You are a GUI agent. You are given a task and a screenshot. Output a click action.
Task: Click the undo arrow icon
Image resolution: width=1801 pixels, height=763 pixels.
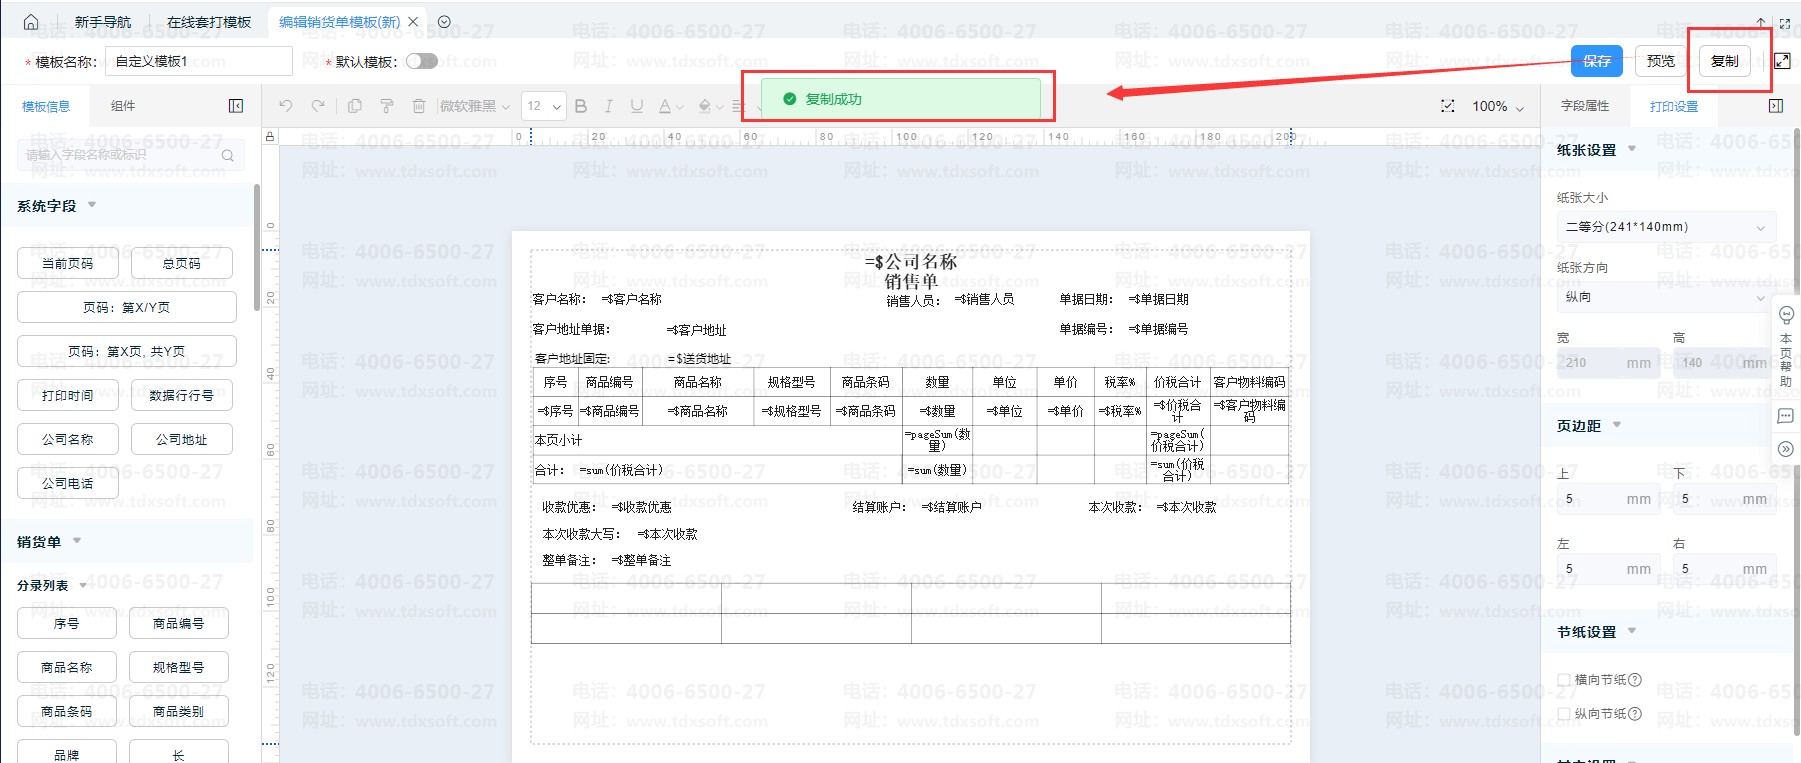click(x=286, y=106)
